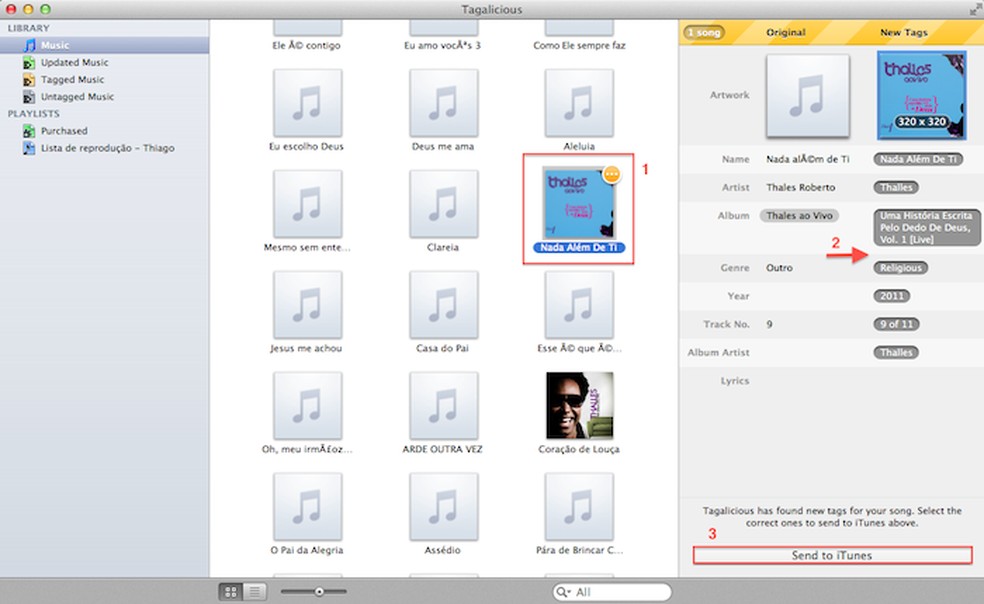This screenshot has height=604, width=984.
Task: Click the LIBRARY section header
Action: pyautogui.click(x=28, y=28)
